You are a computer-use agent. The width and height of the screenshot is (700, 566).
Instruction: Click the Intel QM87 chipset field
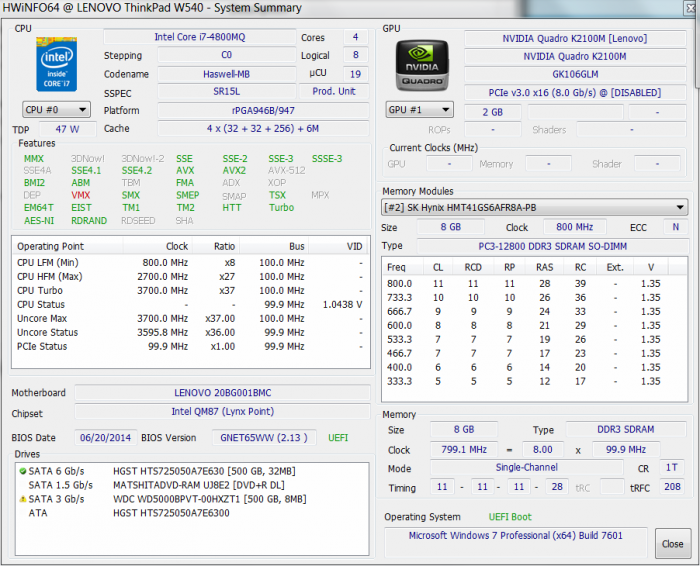pos(222,412)
